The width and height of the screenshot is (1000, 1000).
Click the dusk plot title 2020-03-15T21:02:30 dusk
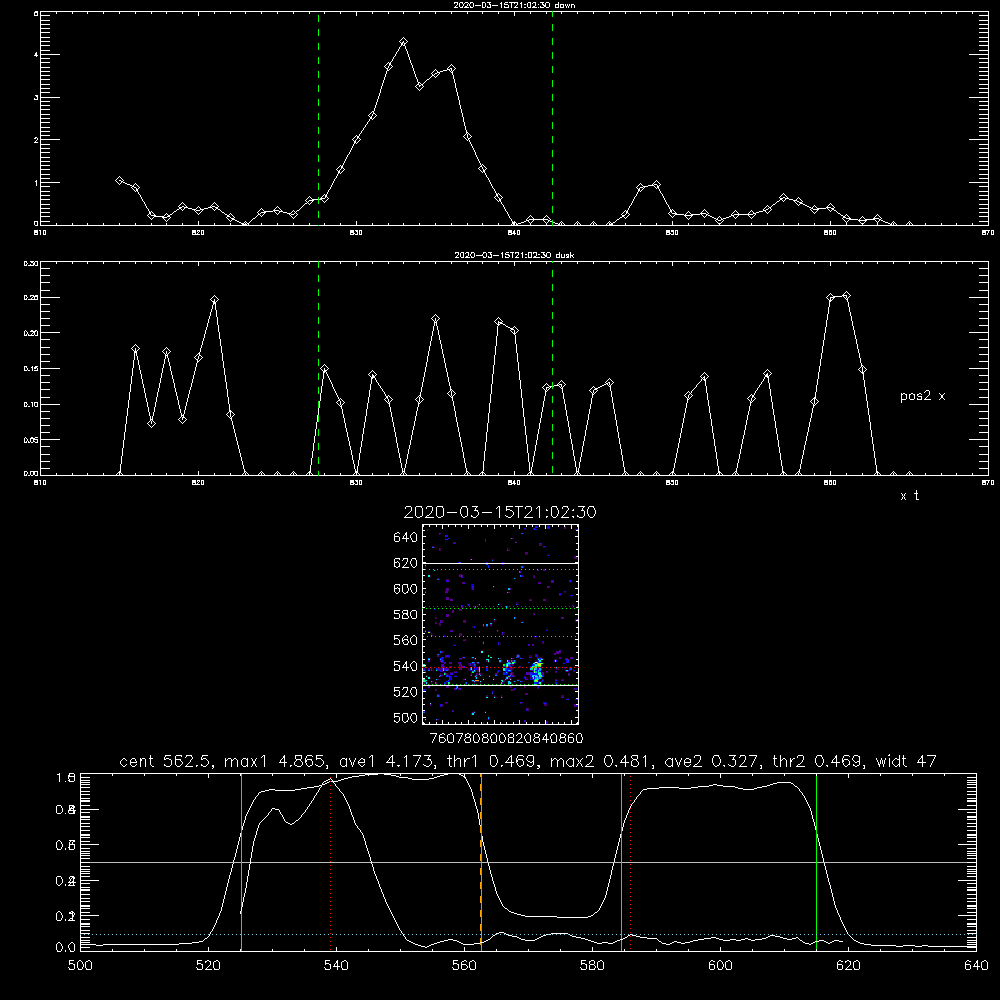pos(514,254)
